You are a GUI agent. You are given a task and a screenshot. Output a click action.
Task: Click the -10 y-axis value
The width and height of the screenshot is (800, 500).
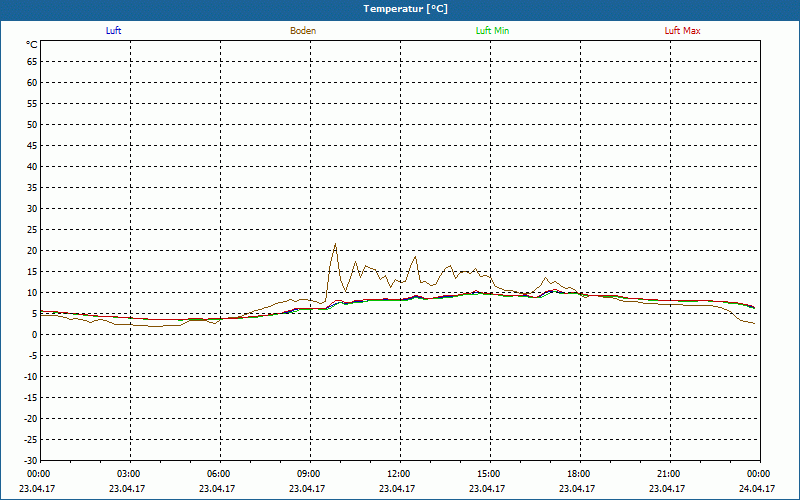click(31, 377)
